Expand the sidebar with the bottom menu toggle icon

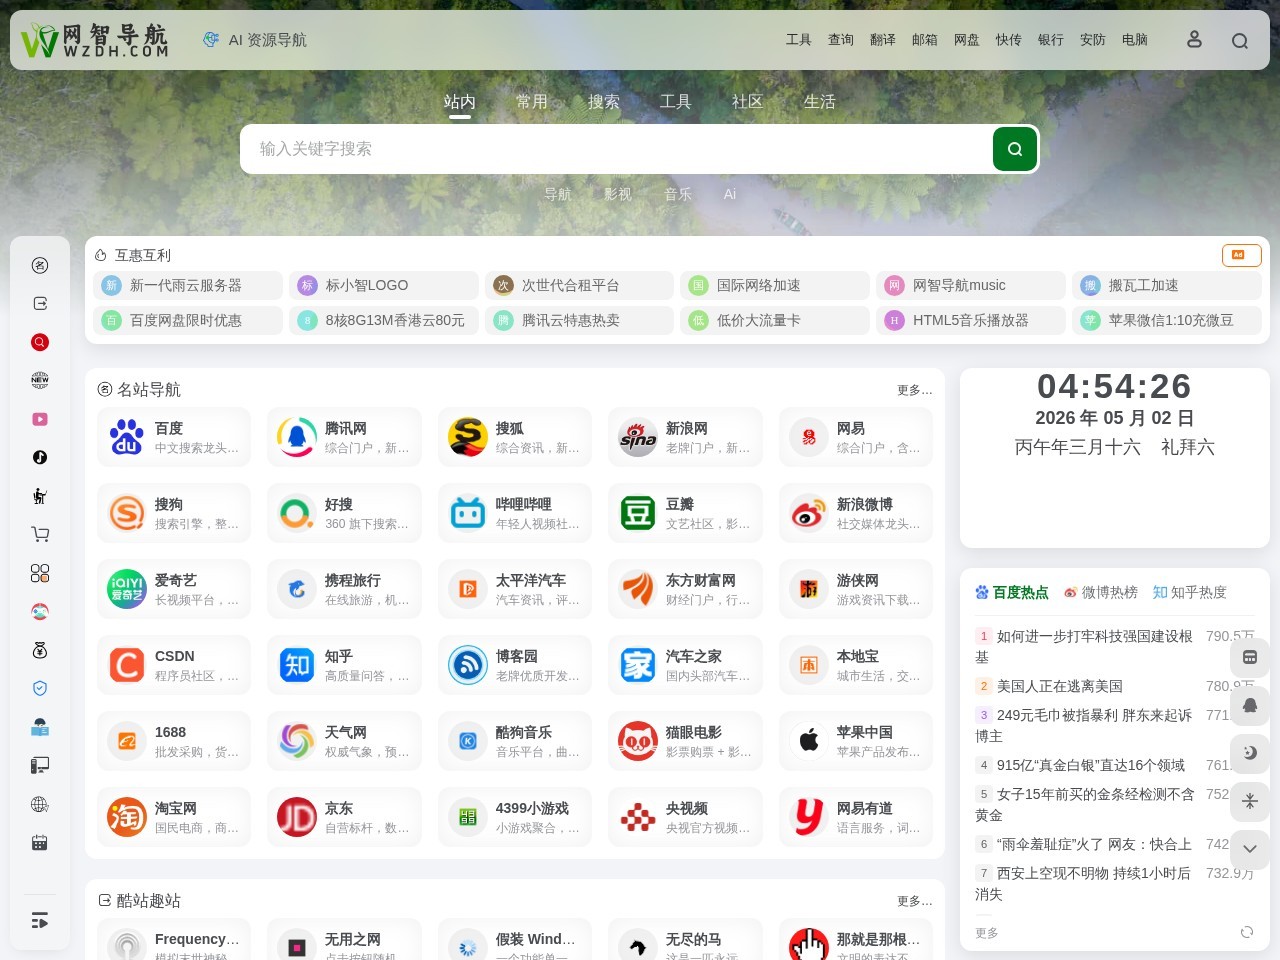40,921
